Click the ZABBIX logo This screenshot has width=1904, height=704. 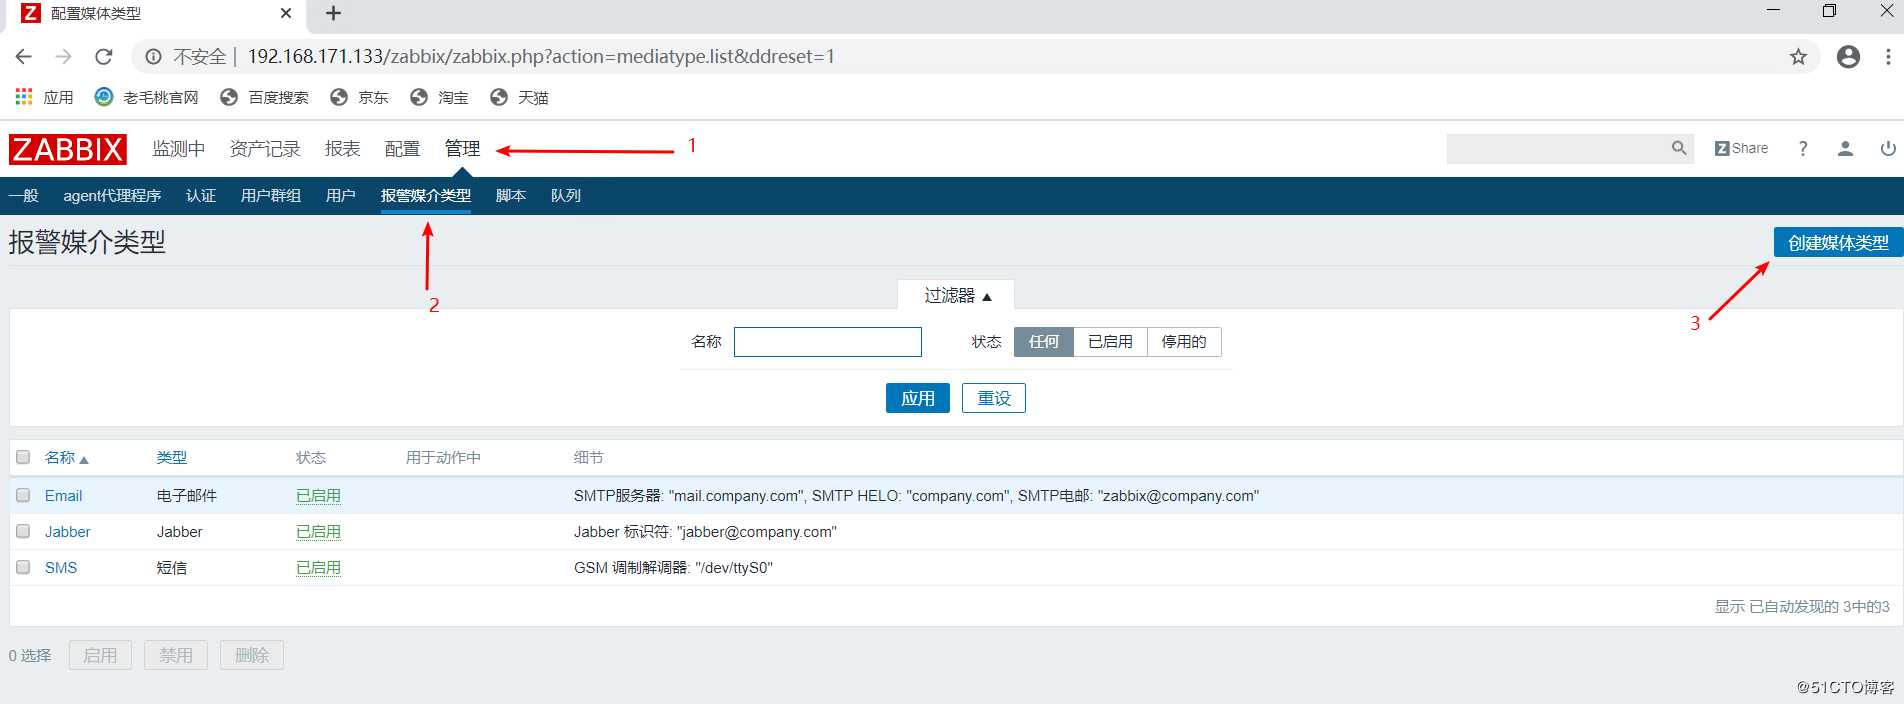(68, 149)
